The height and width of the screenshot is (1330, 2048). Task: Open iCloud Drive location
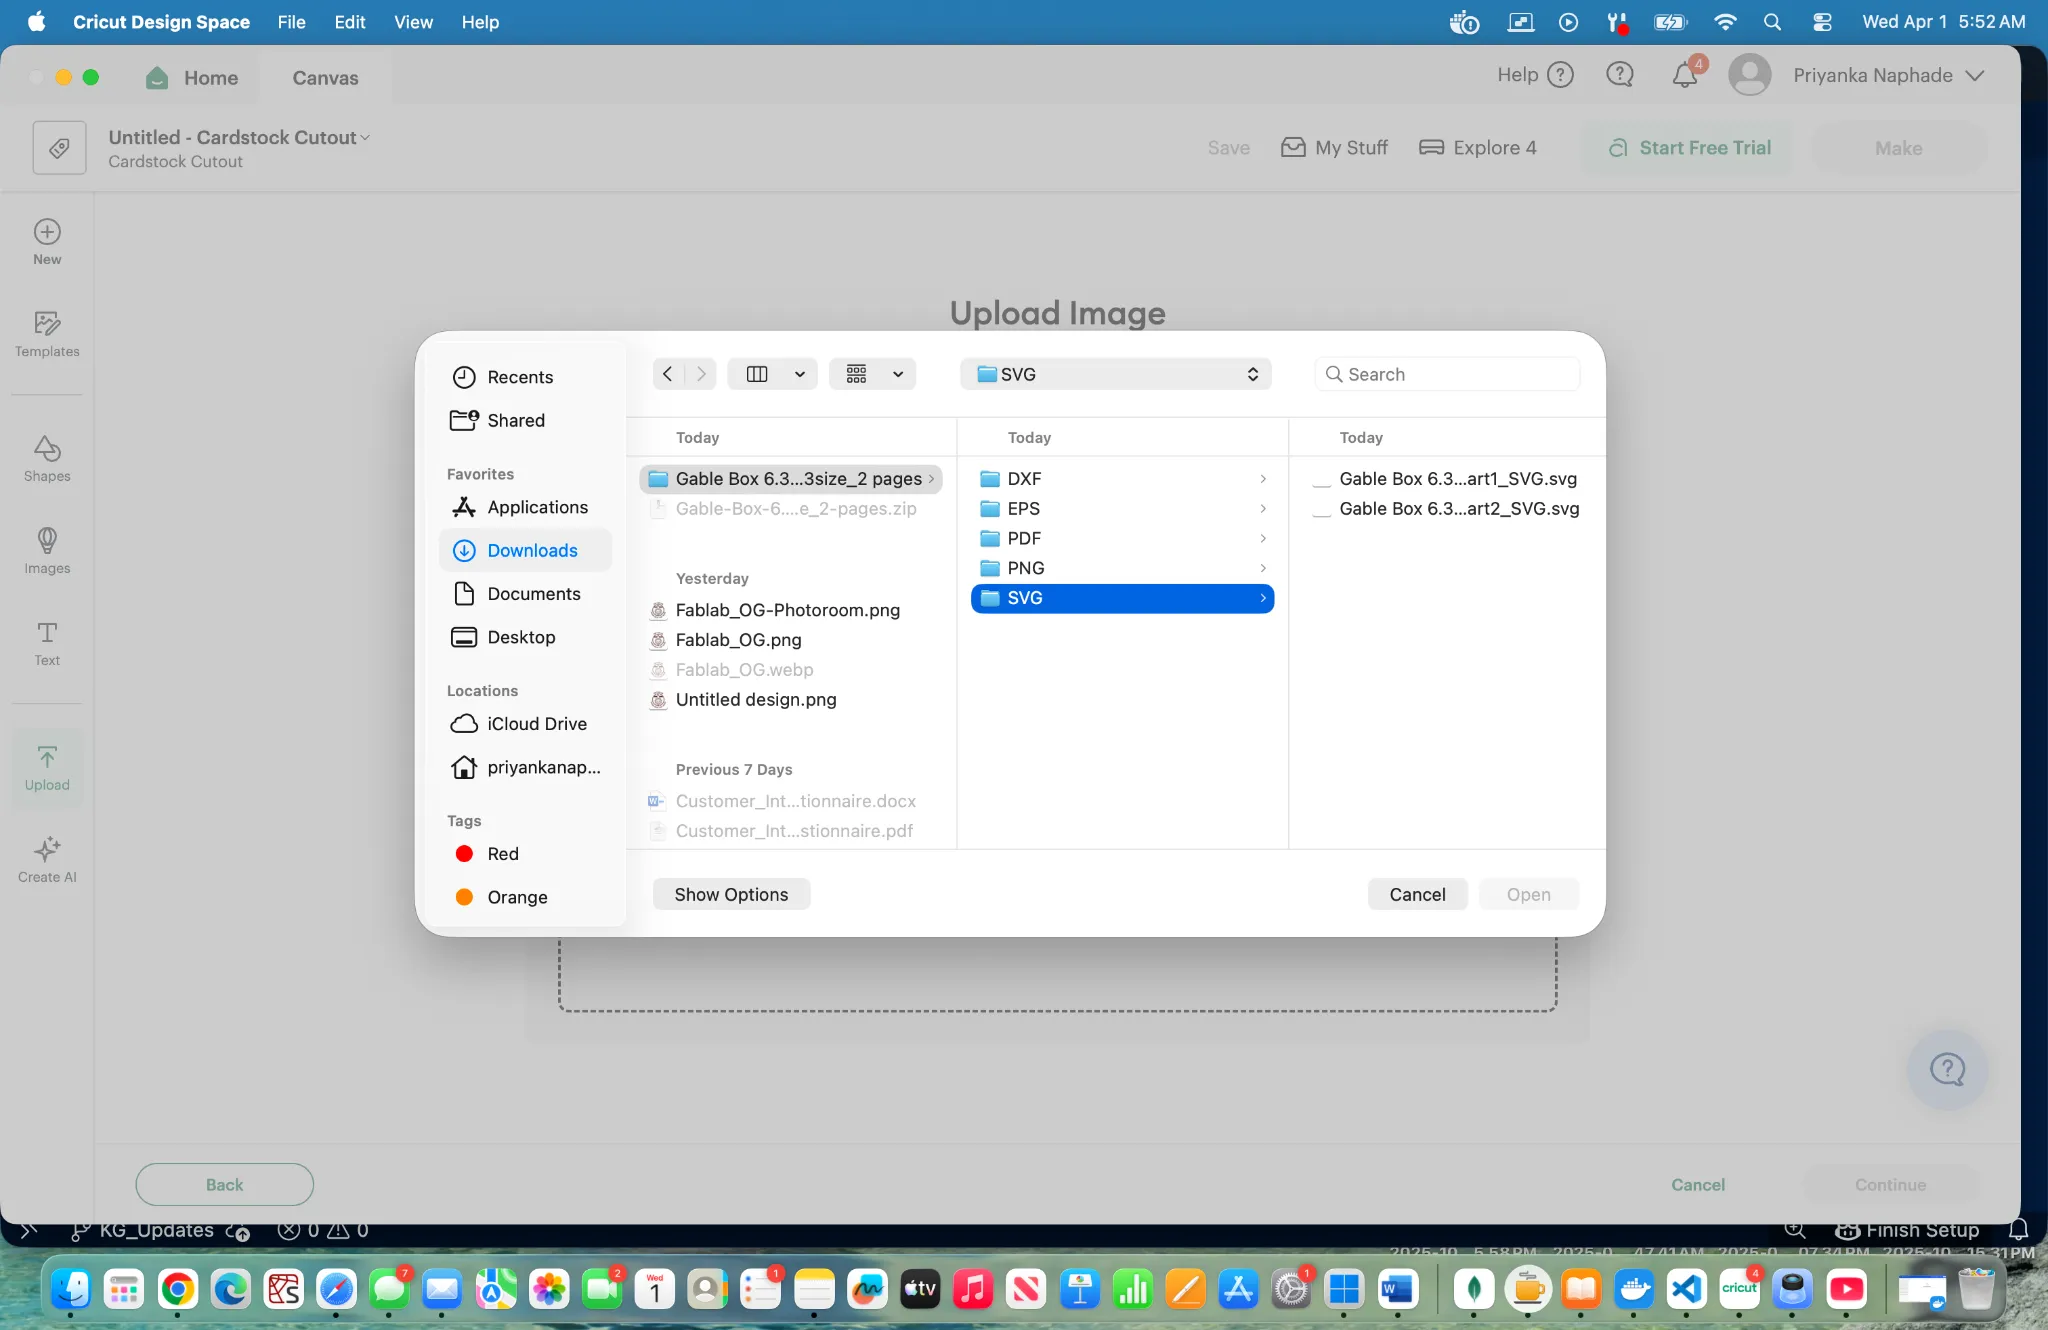[524, 724]
